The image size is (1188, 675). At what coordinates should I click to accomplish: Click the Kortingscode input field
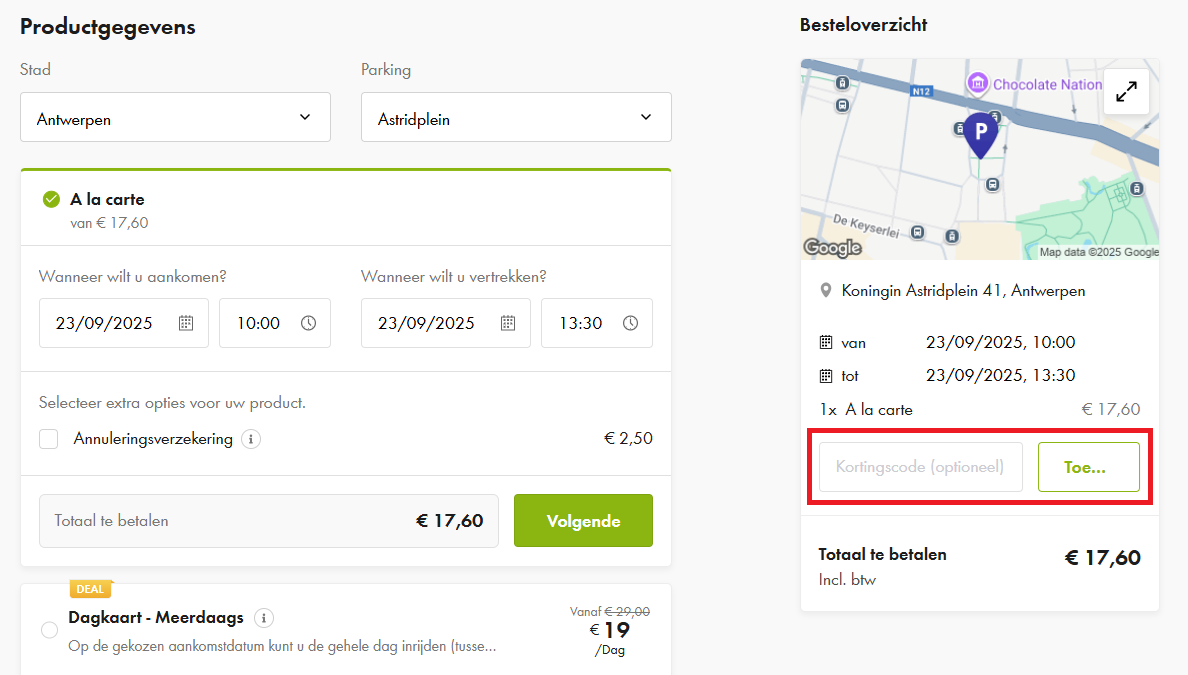tap(918, 466)
